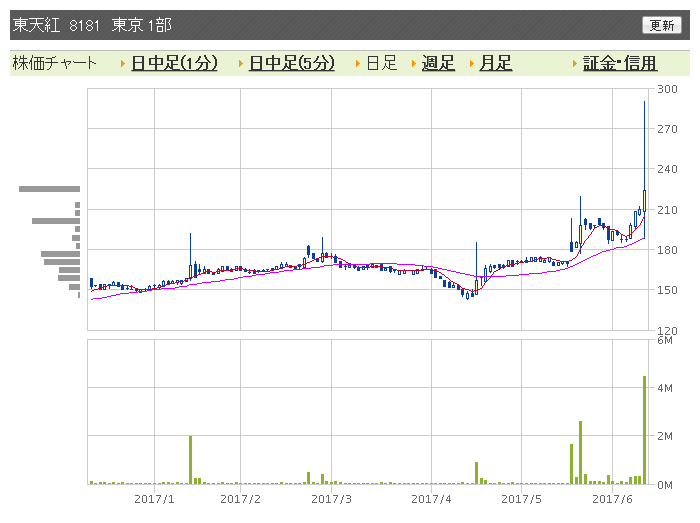Open the 日中足(1分) chart link
Viewport: 700px width, 523px height.
pos(174,63)
